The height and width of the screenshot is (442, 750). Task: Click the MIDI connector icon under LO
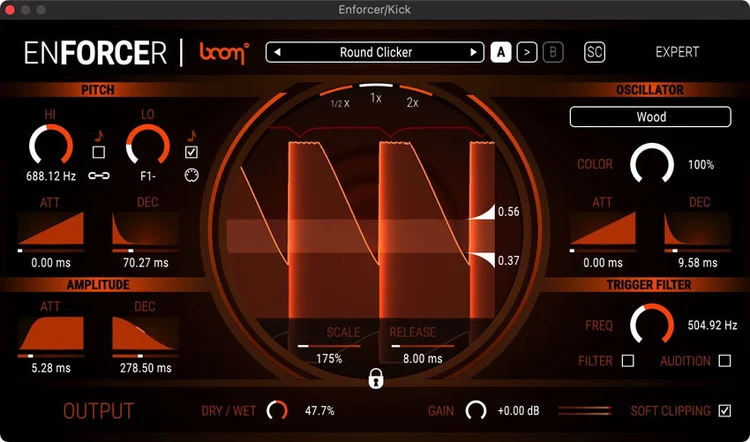[191, 176]
